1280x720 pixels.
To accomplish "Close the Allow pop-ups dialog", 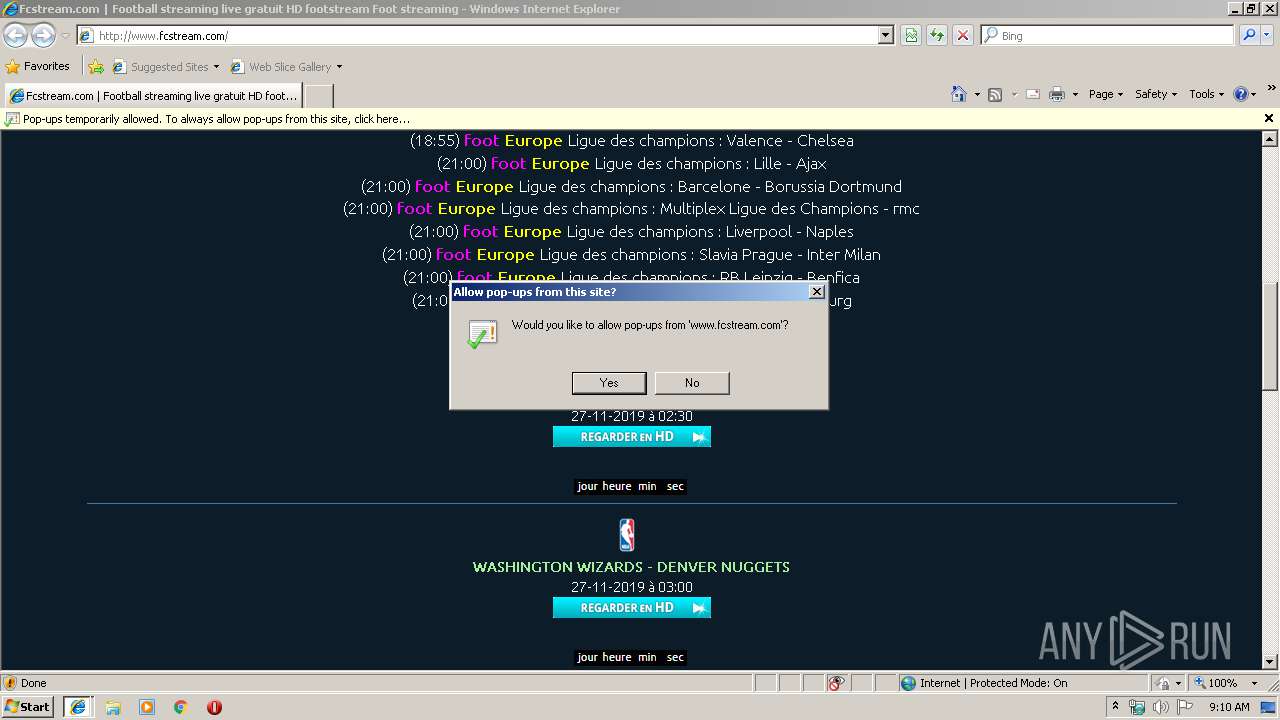I will 817,292.
